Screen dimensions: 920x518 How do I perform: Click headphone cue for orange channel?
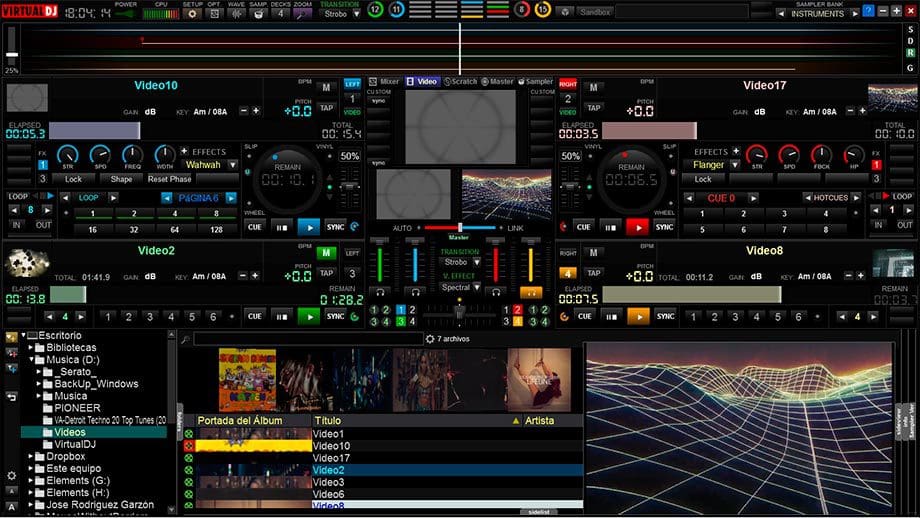point(530,292)
